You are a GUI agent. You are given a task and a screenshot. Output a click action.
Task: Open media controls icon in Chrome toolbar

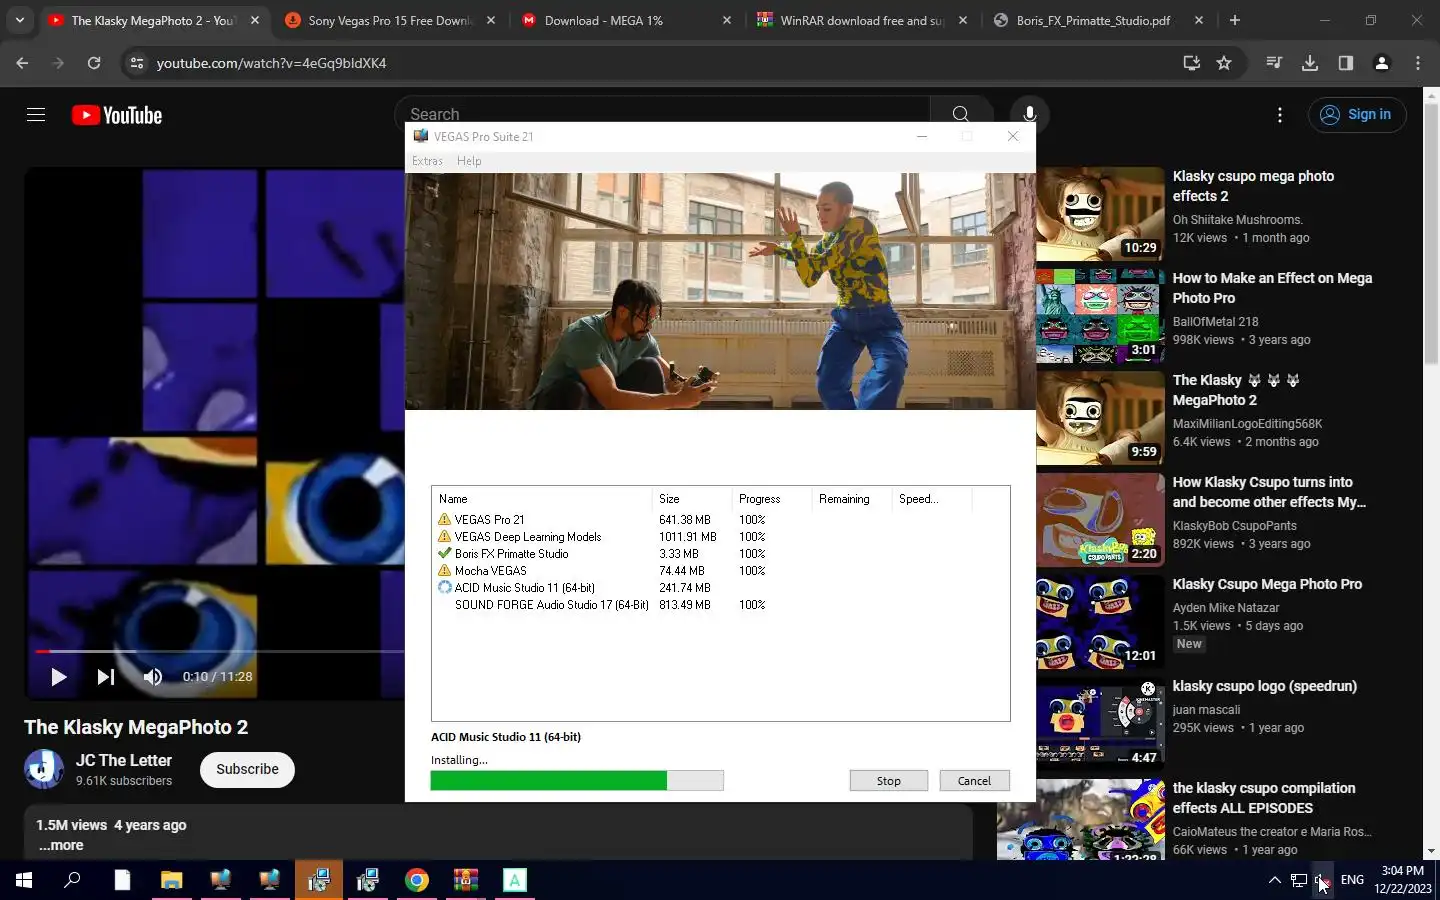click(1274, 63)
